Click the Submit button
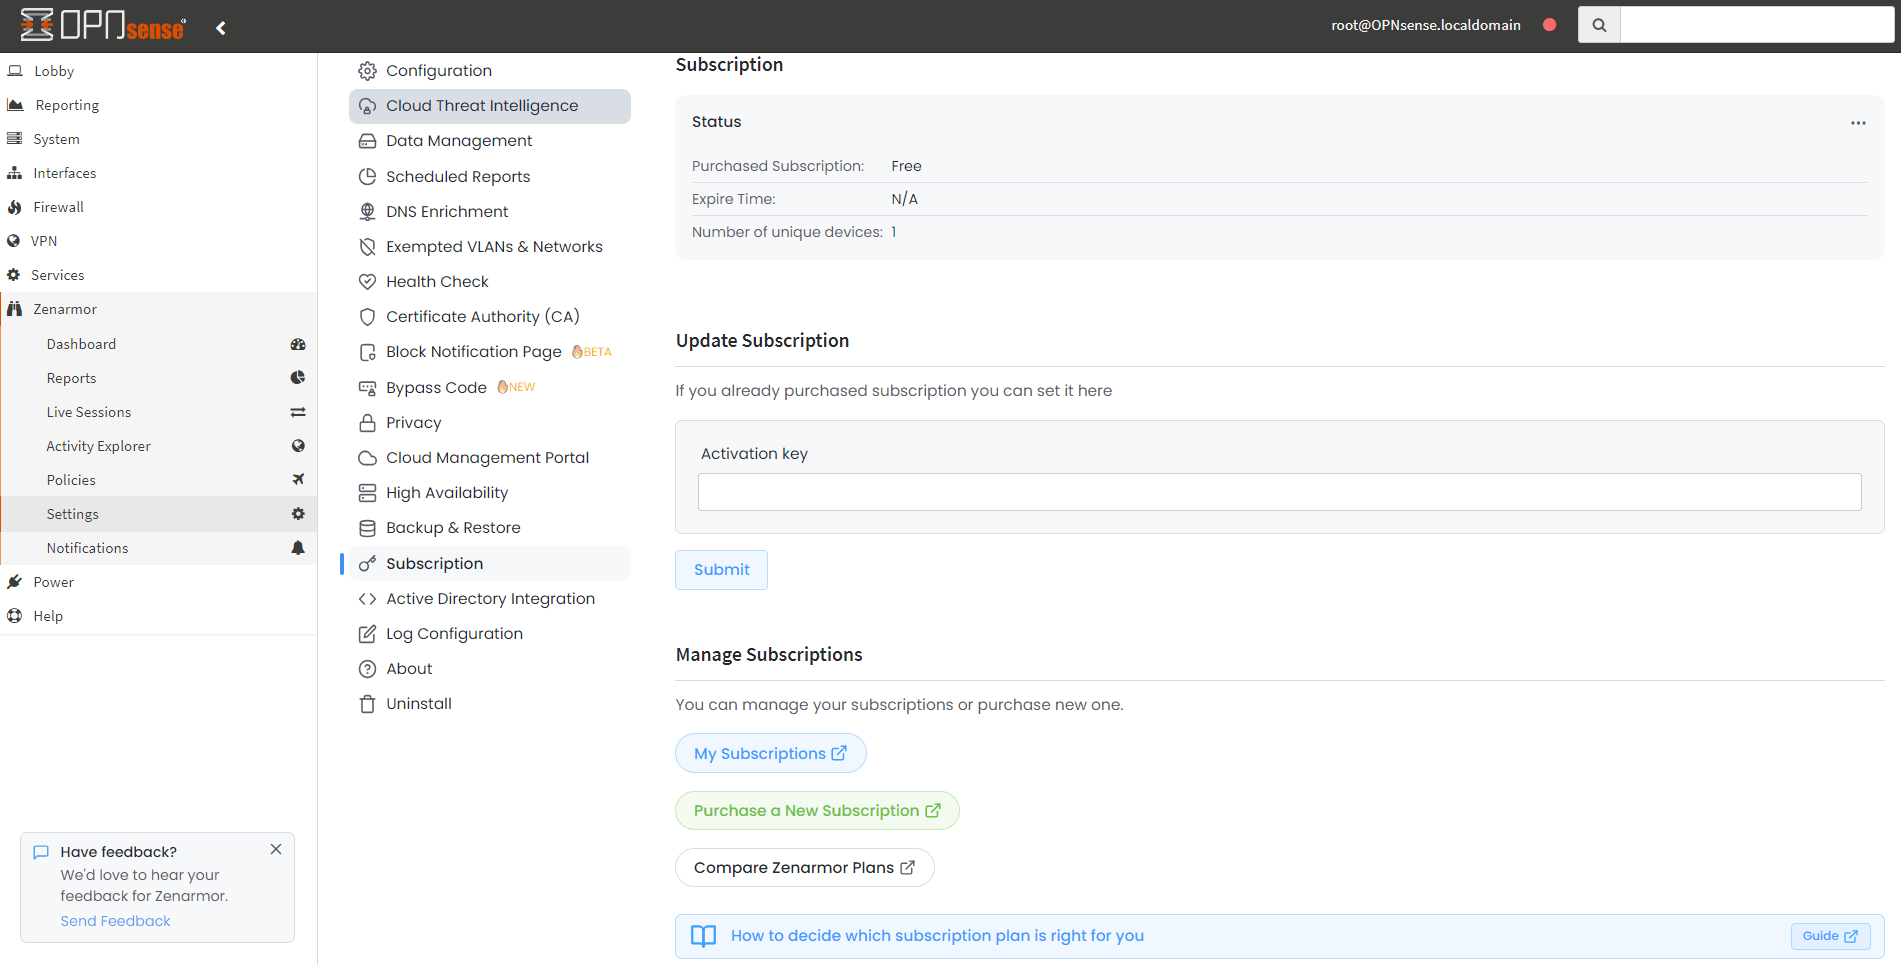This screenshot has width=1901, height=965. 721,570
